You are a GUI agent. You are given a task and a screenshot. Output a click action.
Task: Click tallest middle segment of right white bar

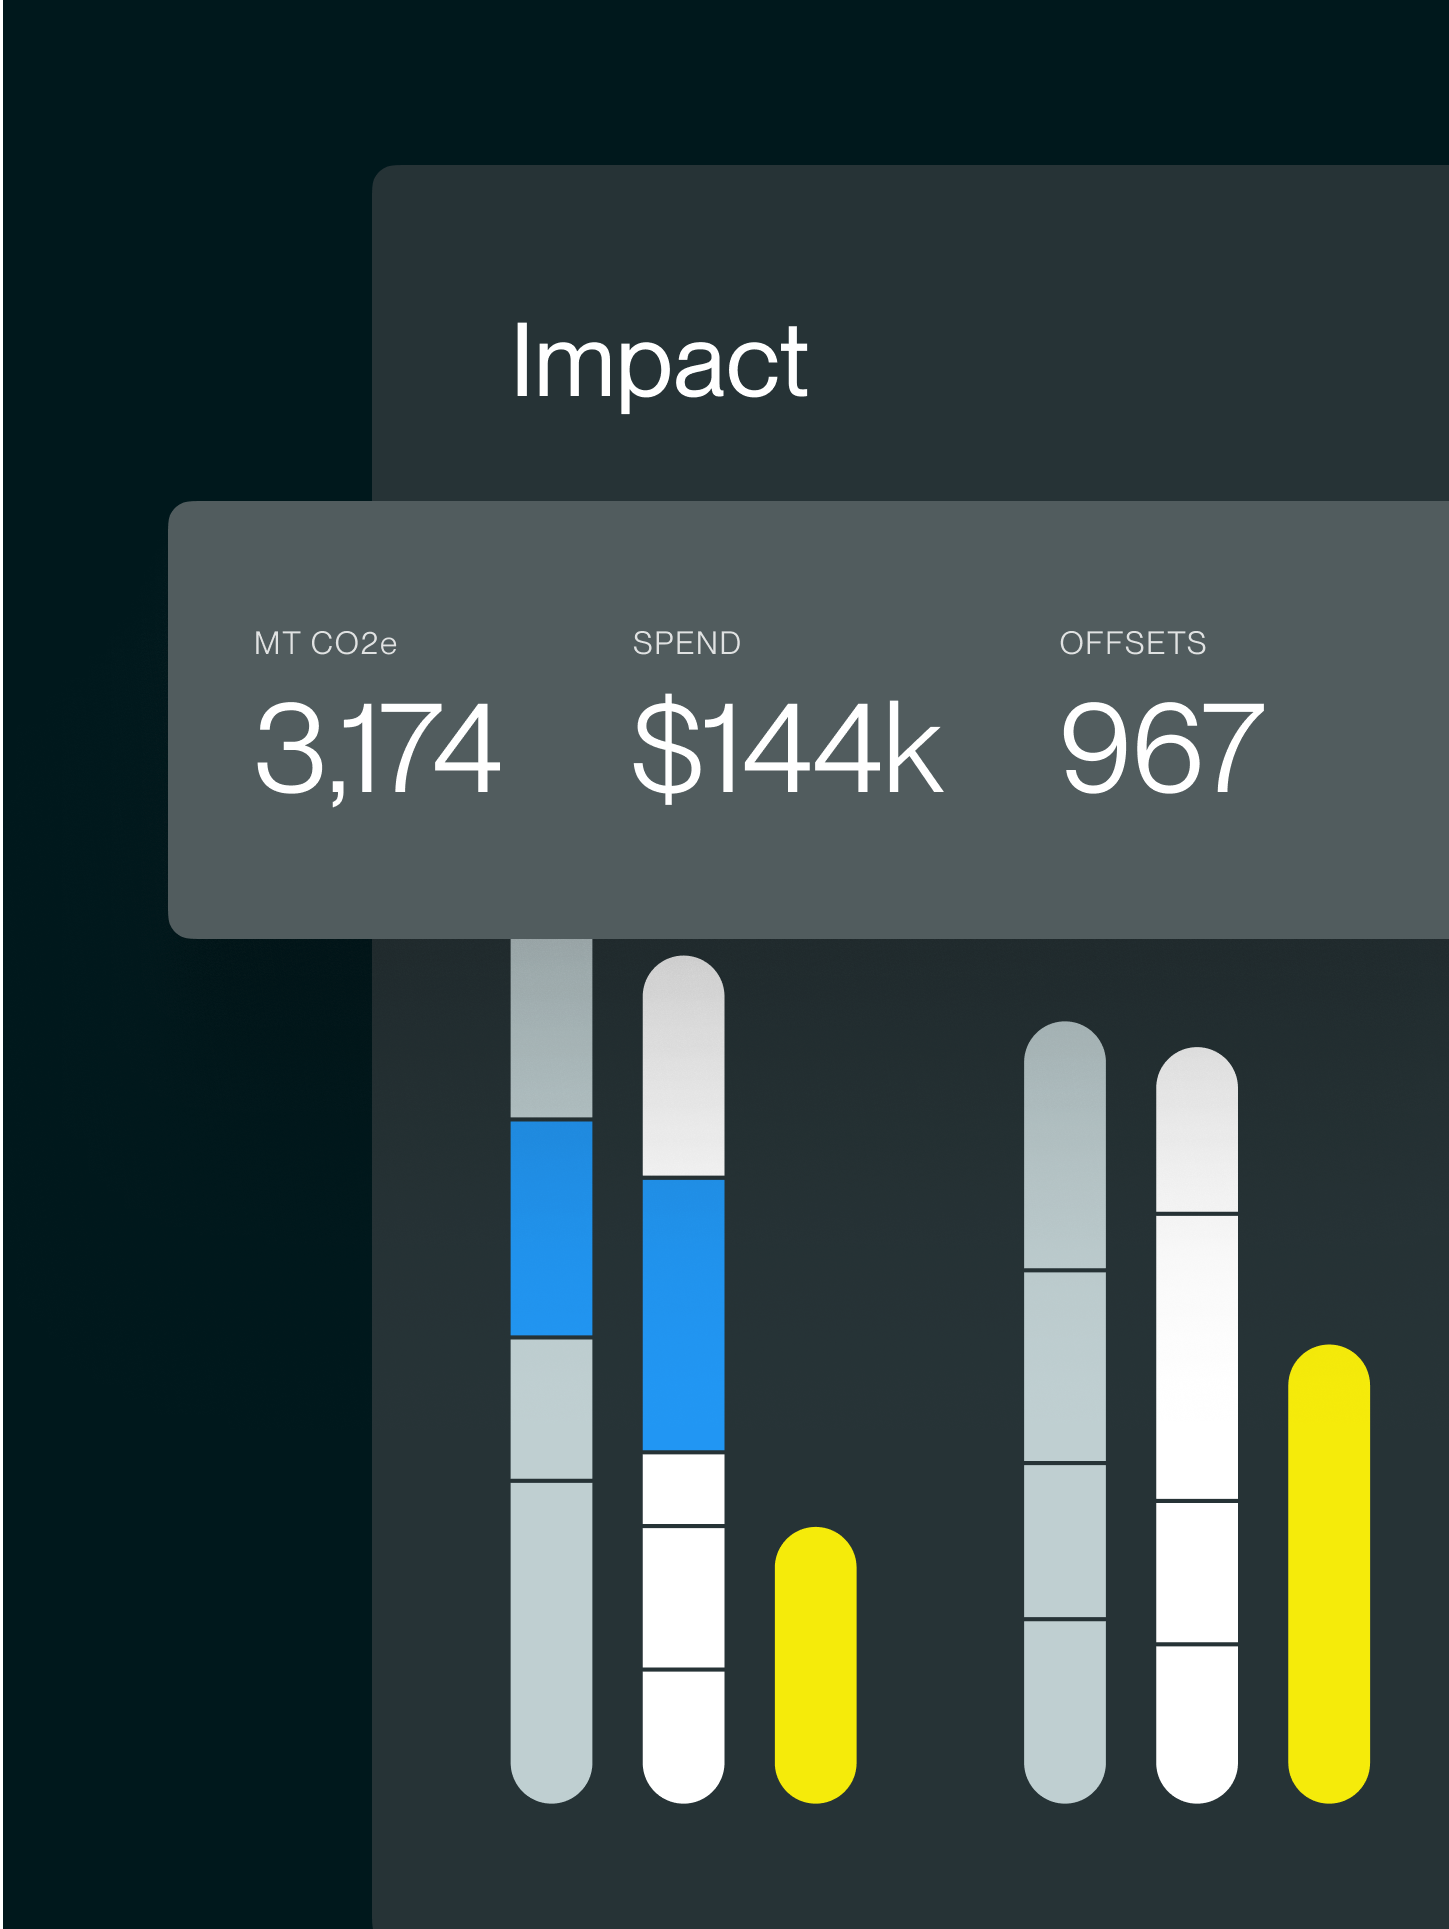(1196, 1357)
